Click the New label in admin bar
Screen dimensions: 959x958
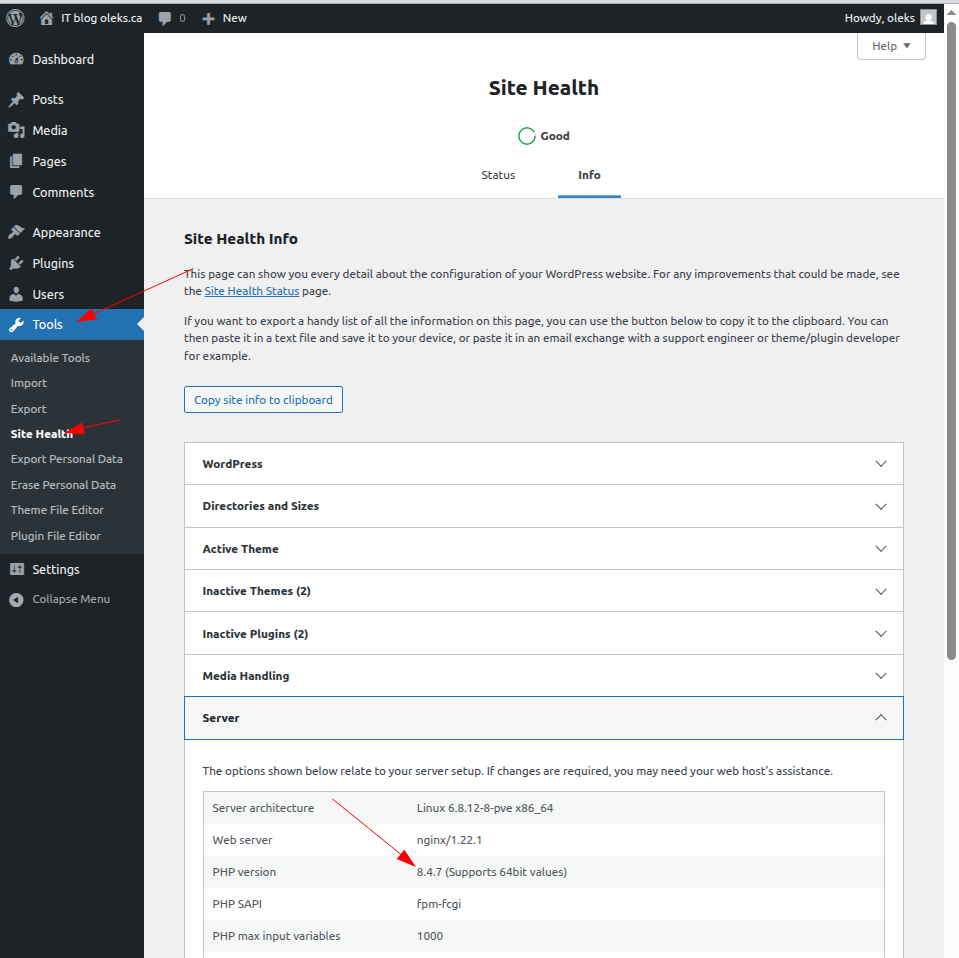point(234,18)
